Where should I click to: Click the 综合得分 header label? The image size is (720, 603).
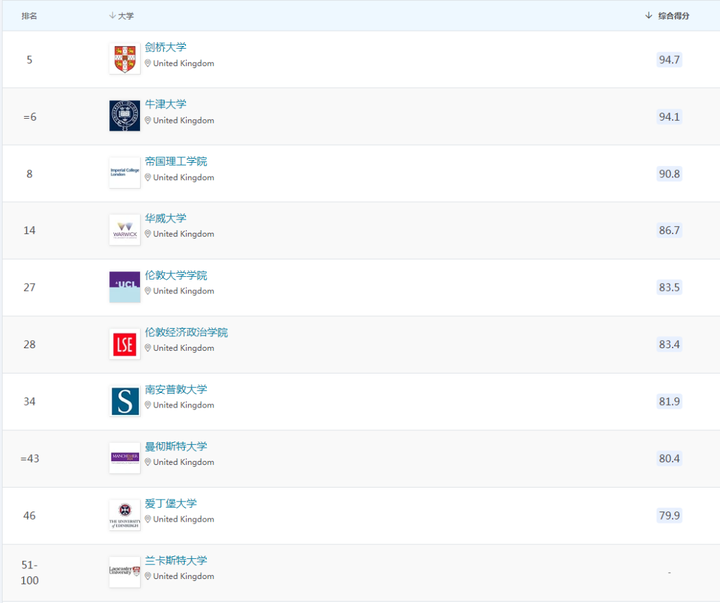[674, 16]
